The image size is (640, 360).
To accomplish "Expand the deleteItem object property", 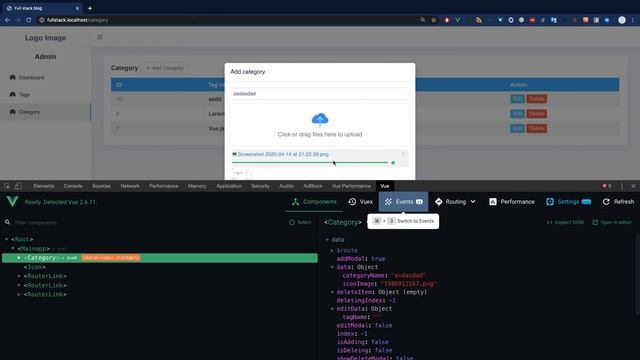I will (332, 292).
